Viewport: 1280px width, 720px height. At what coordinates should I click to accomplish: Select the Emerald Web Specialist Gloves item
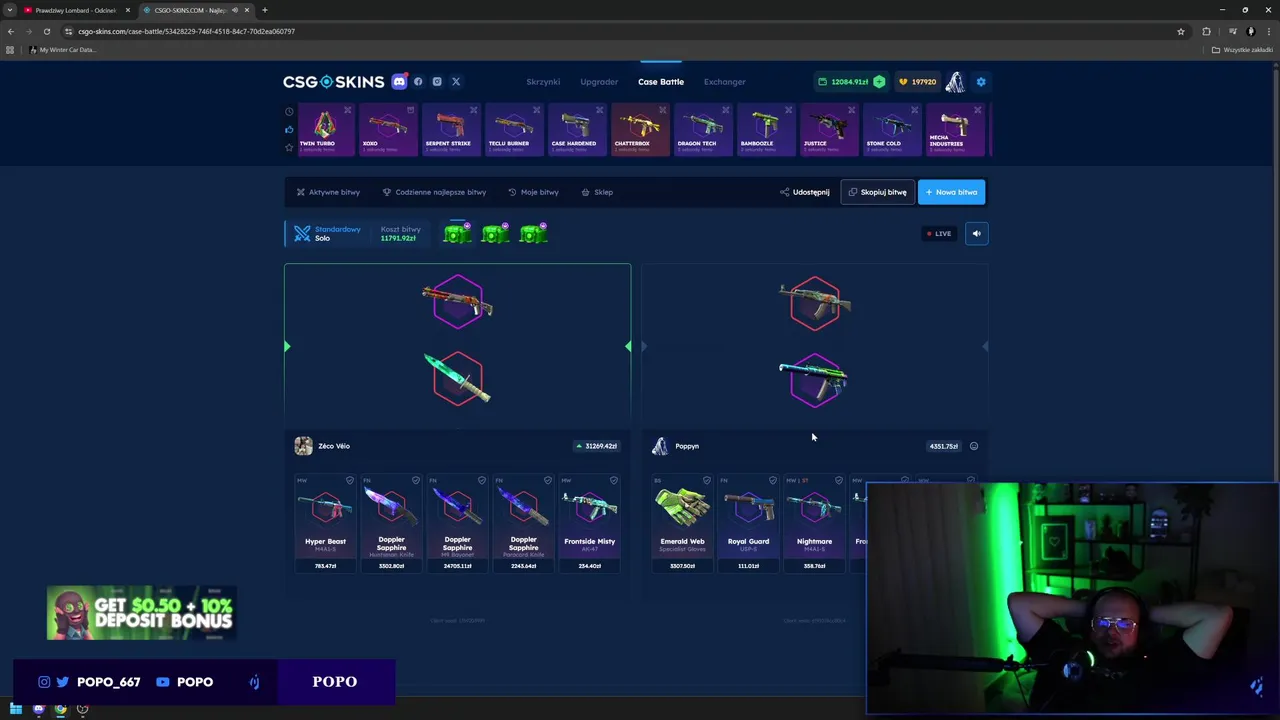coord(682,523)
